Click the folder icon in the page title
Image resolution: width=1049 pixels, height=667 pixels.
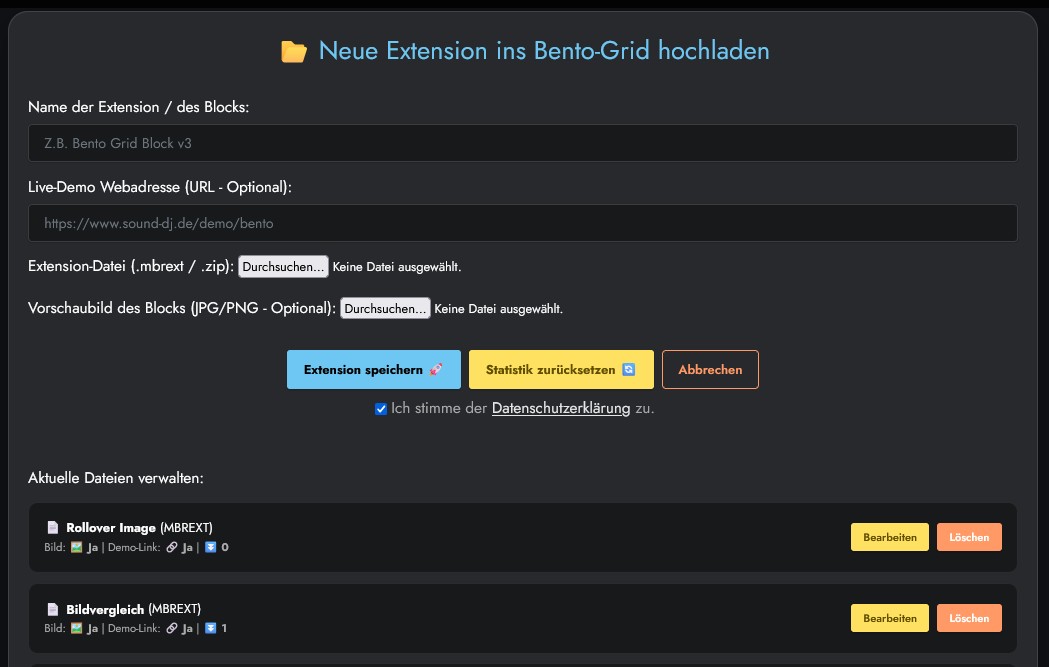coord(294,52)
